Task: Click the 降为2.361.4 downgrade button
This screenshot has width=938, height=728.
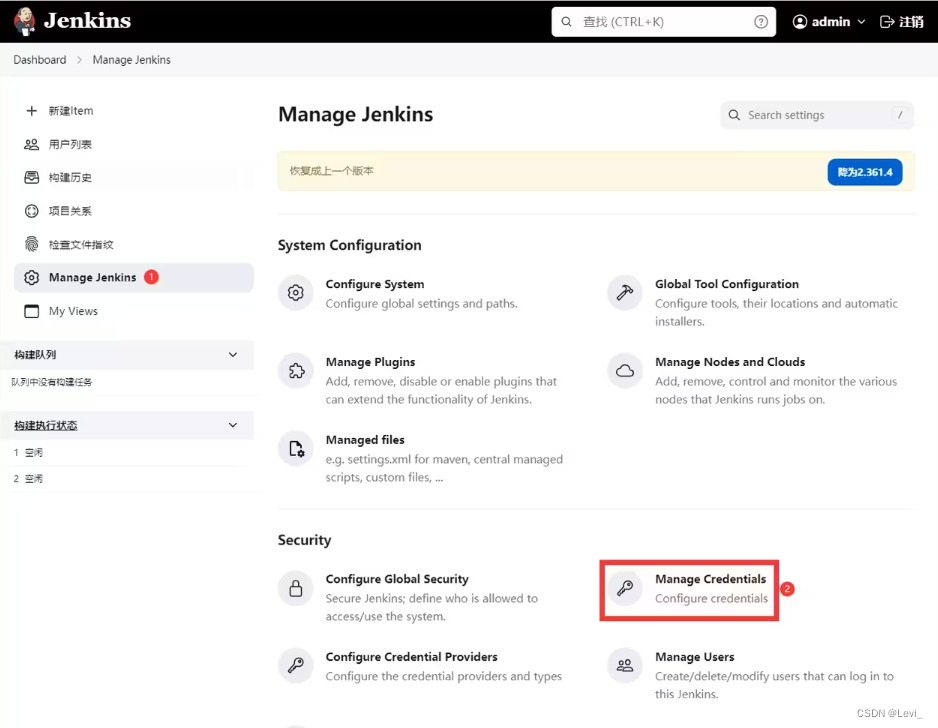Action: (x=864, y=171)
